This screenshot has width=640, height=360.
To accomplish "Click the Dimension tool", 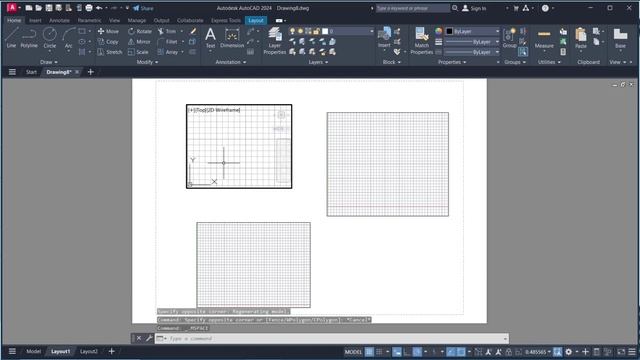I will click(x=232, y=38).
